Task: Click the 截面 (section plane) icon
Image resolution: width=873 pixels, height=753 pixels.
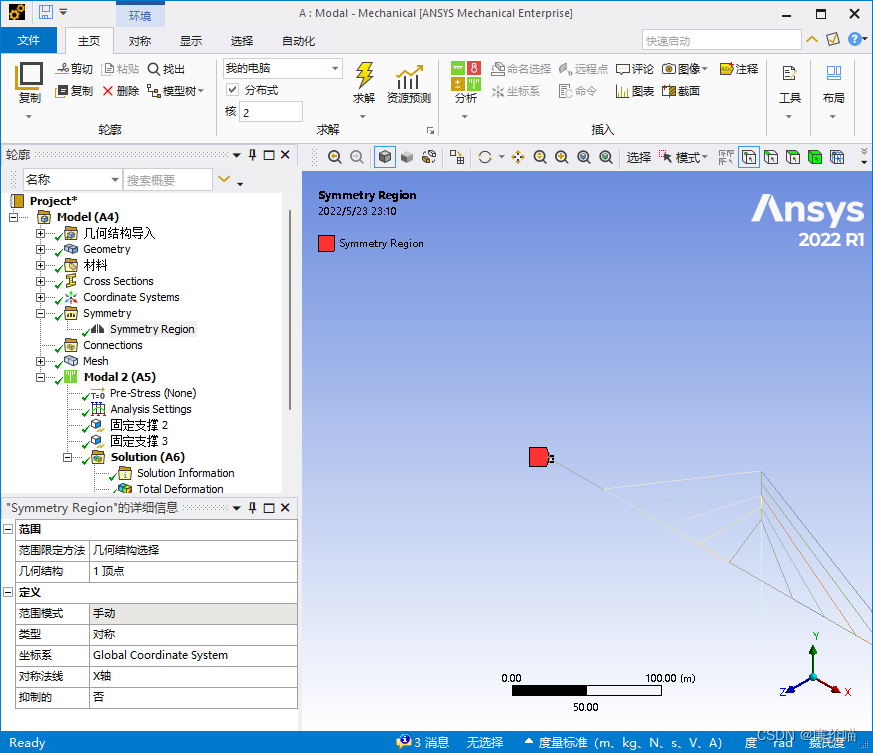Action: [x=680, y=91]
